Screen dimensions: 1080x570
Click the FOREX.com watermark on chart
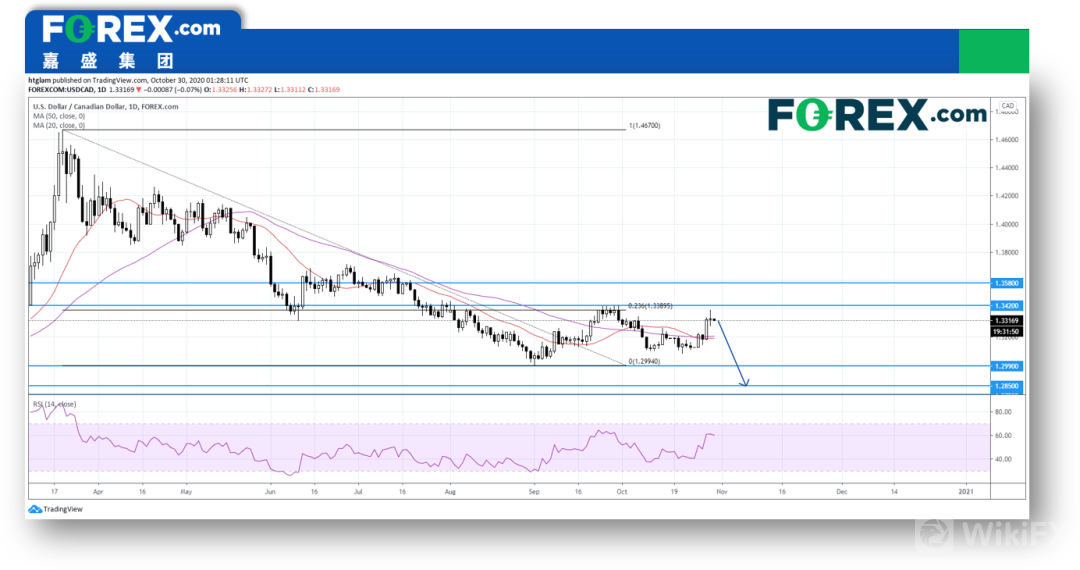(877, 115)
